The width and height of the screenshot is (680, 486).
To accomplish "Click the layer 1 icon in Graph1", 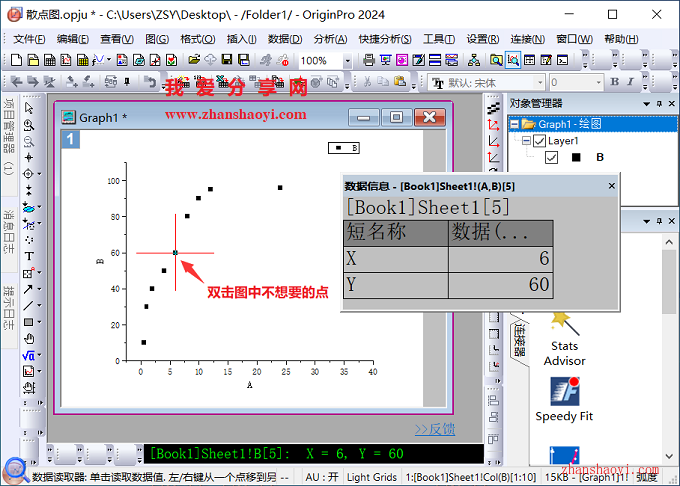I will coord(70,139).
